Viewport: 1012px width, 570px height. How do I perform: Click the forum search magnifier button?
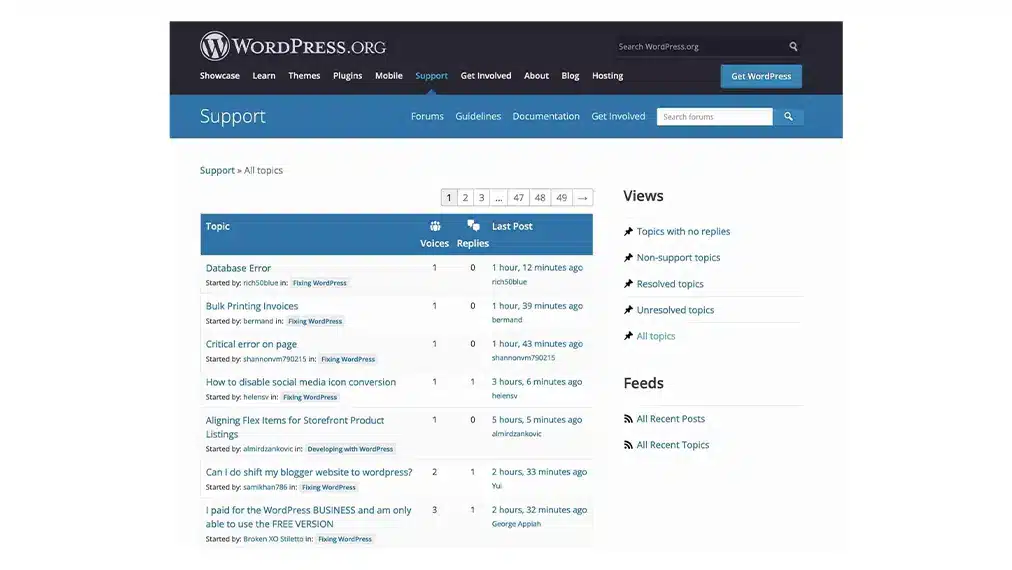click(788, 117)
